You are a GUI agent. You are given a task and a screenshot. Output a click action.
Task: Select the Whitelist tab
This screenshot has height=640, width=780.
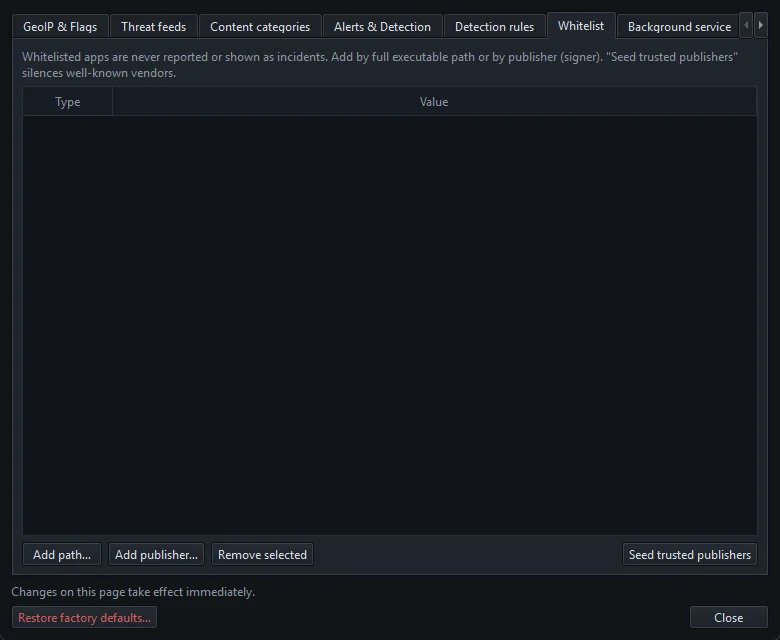581,25
